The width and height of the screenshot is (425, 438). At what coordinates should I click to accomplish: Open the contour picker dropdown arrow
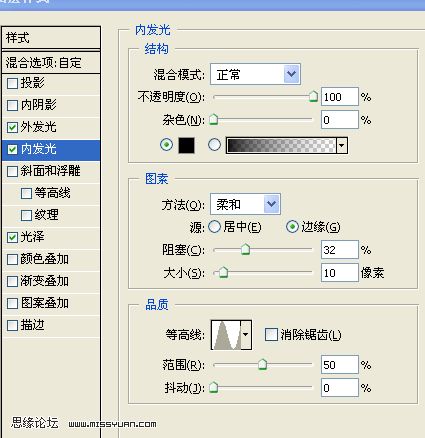pos(246,334)
